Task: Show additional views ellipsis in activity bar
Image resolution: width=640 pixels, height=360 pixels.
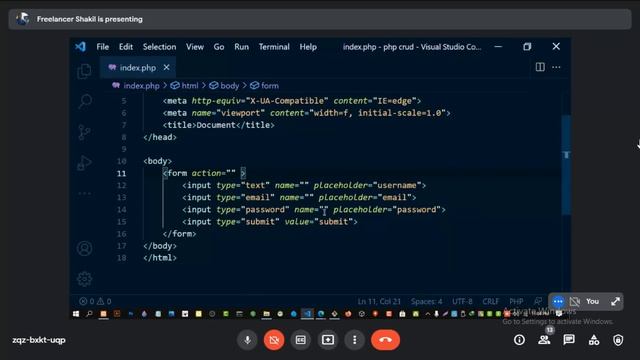Action: coord(84,193)
